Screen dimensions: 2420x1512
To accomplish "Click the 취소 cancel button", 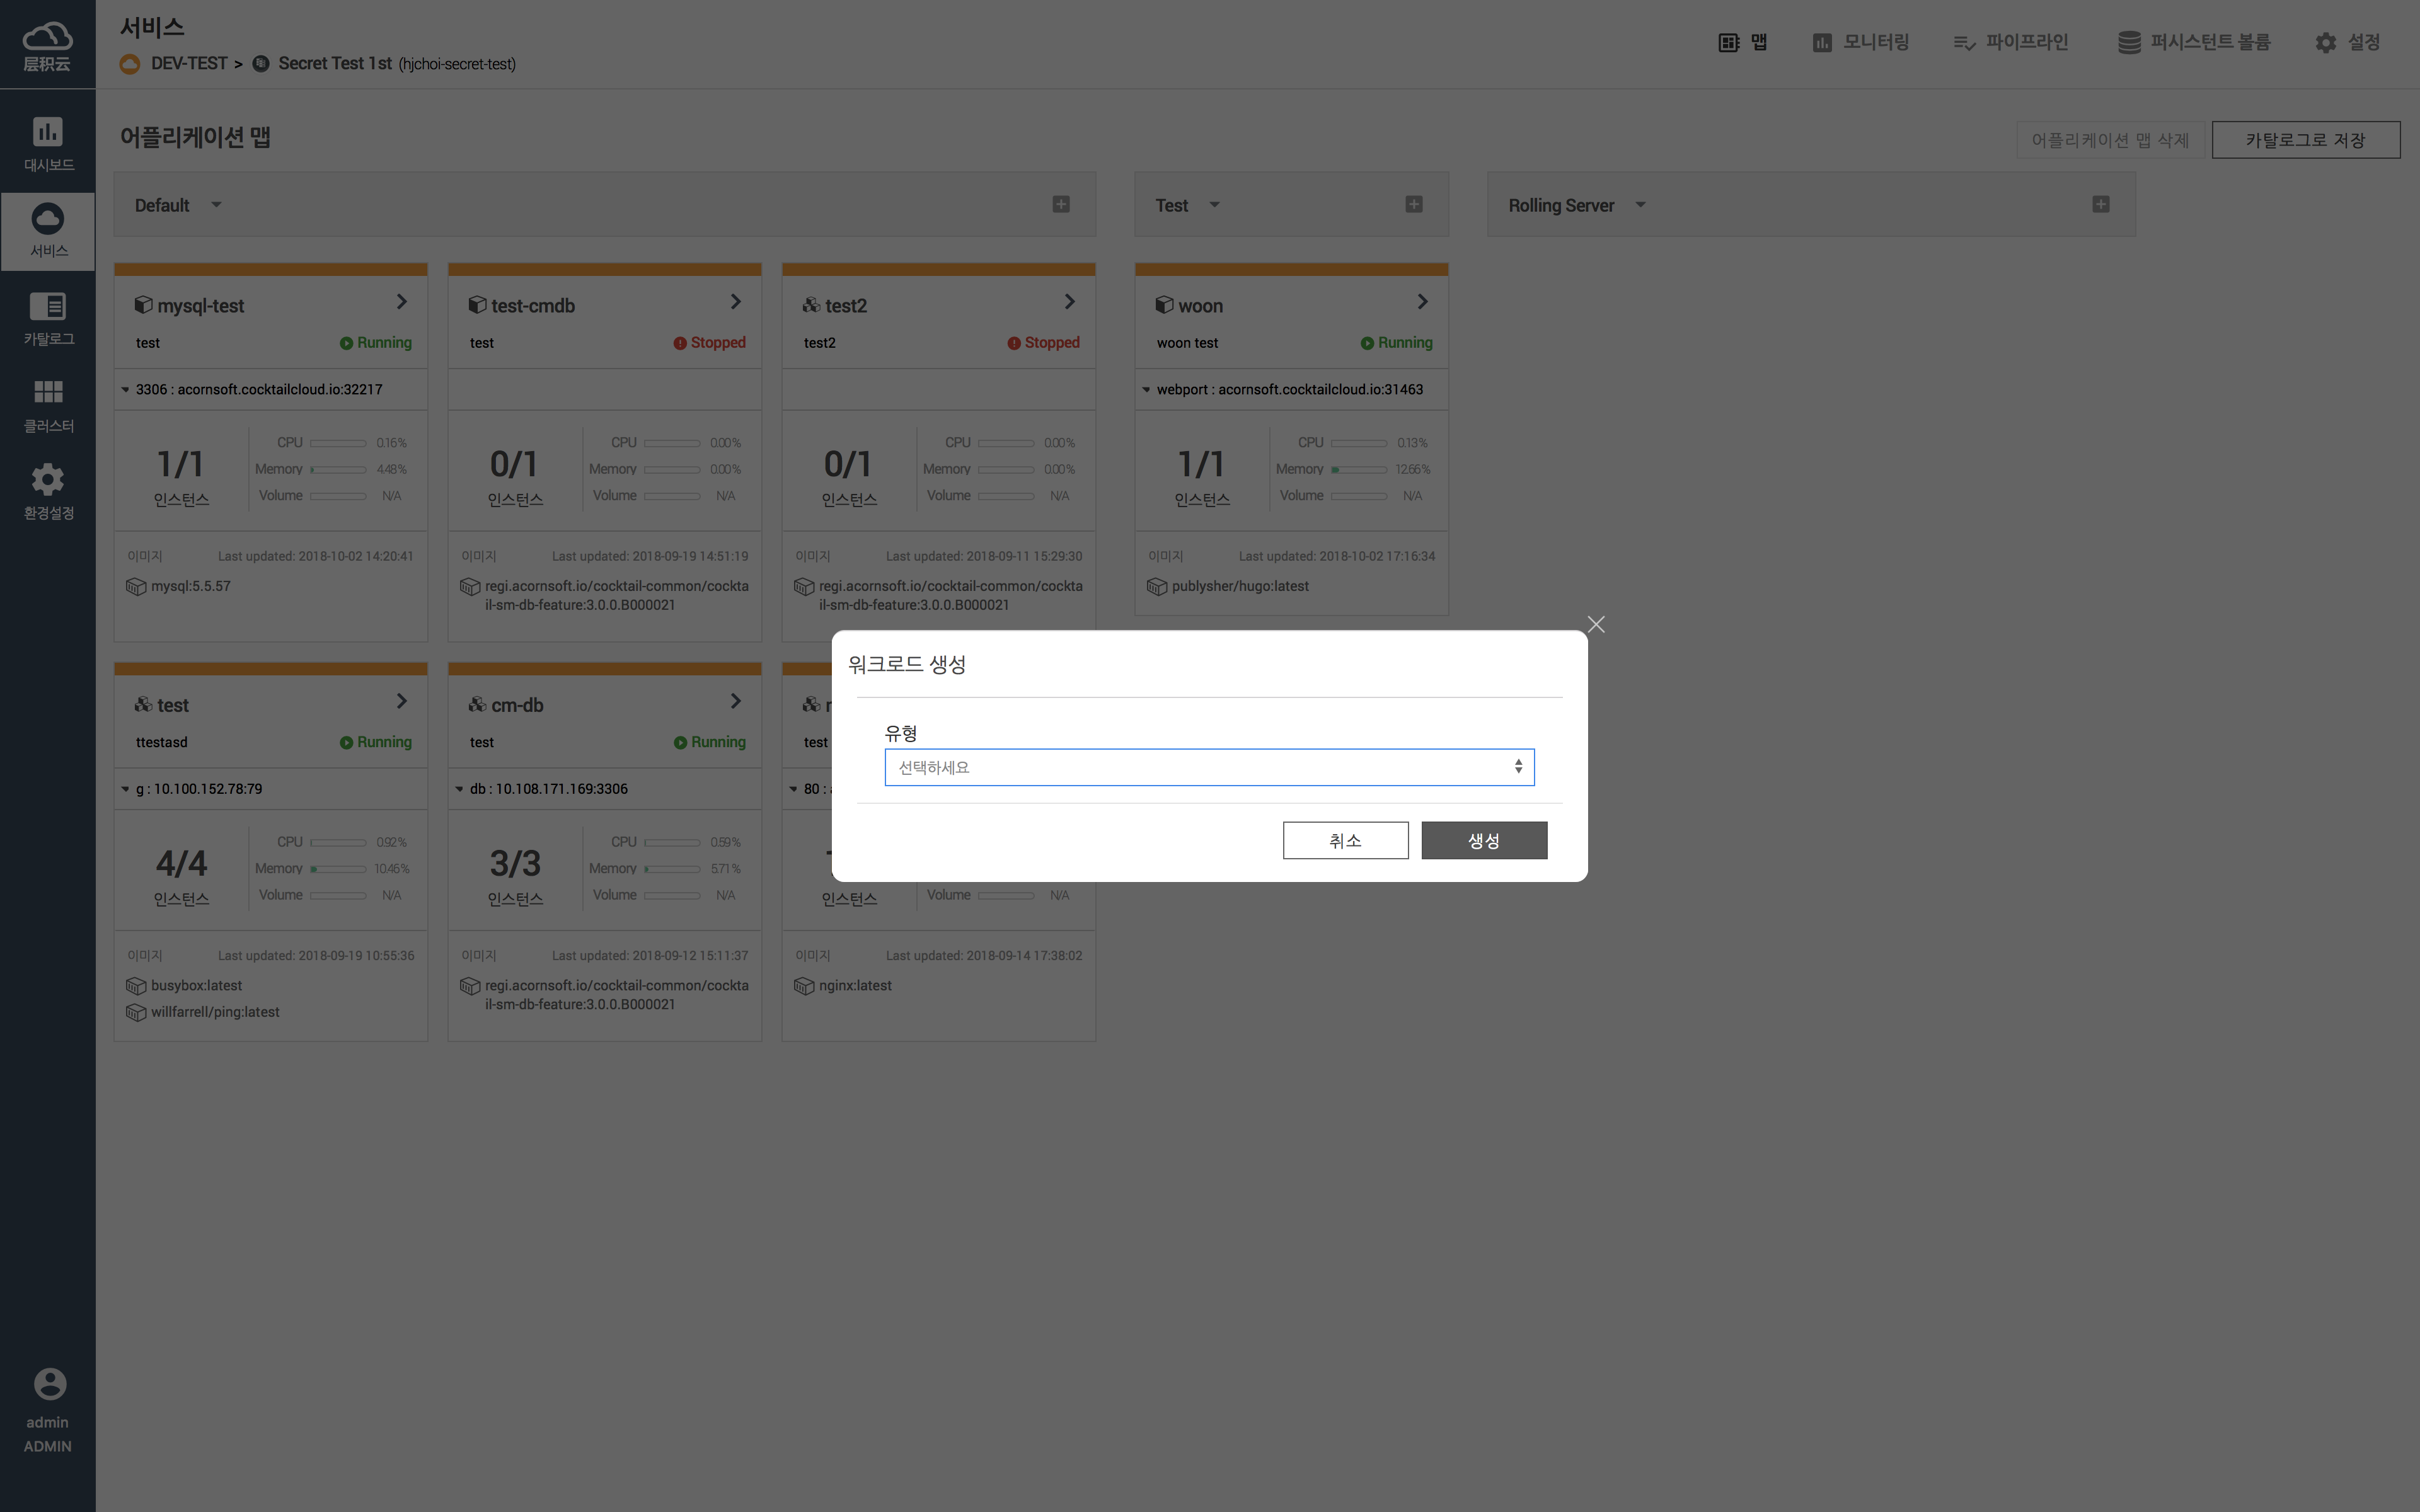I will tap(1345, 840).
